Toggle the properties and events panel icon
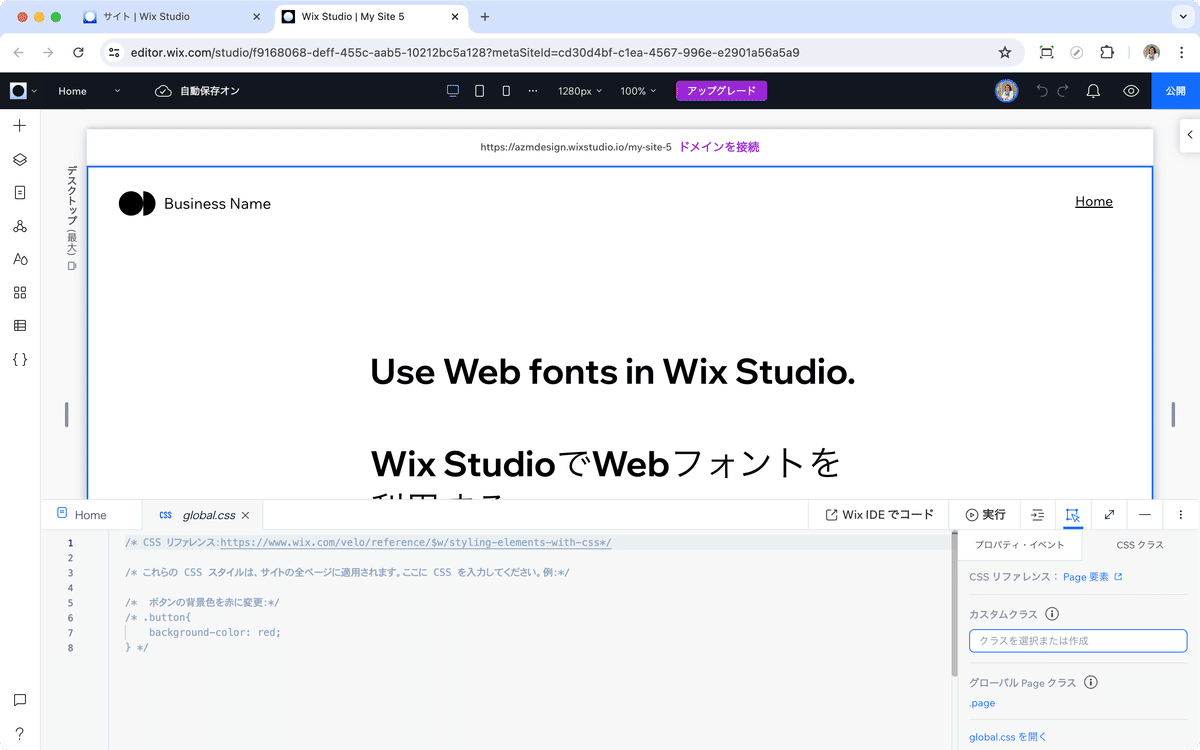 pos(1073,515)
